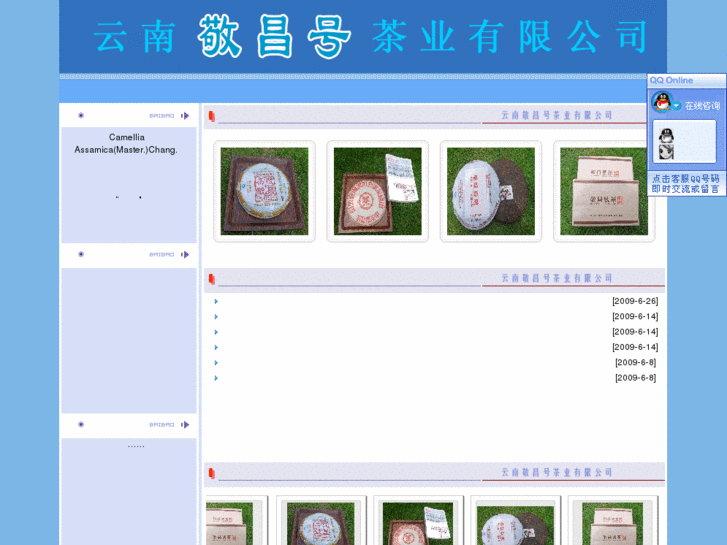Click the third [2009-6-14] date text
This screenshot has height=545, width=727.
[x=635, y=347]
